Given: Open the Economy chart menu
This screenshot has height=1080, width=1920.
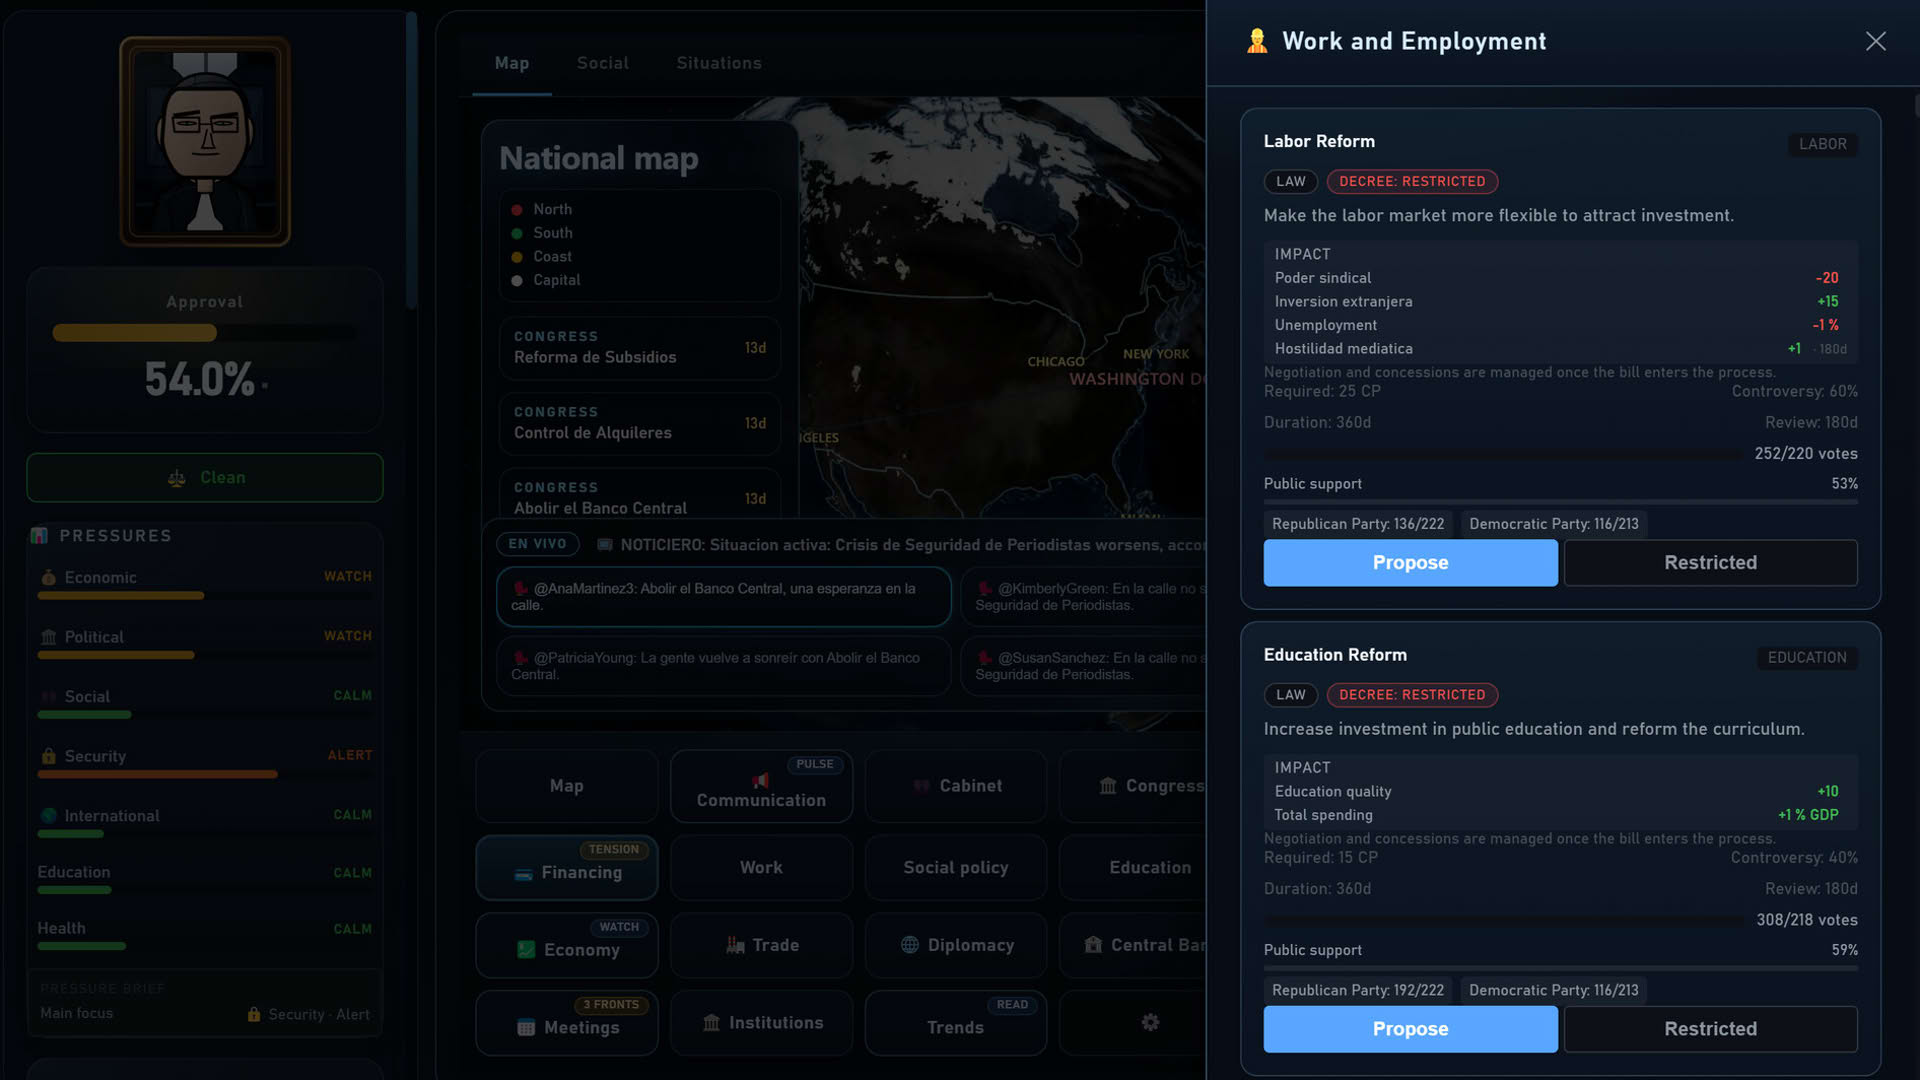Looking at the screenshot, I should [567, 945].
